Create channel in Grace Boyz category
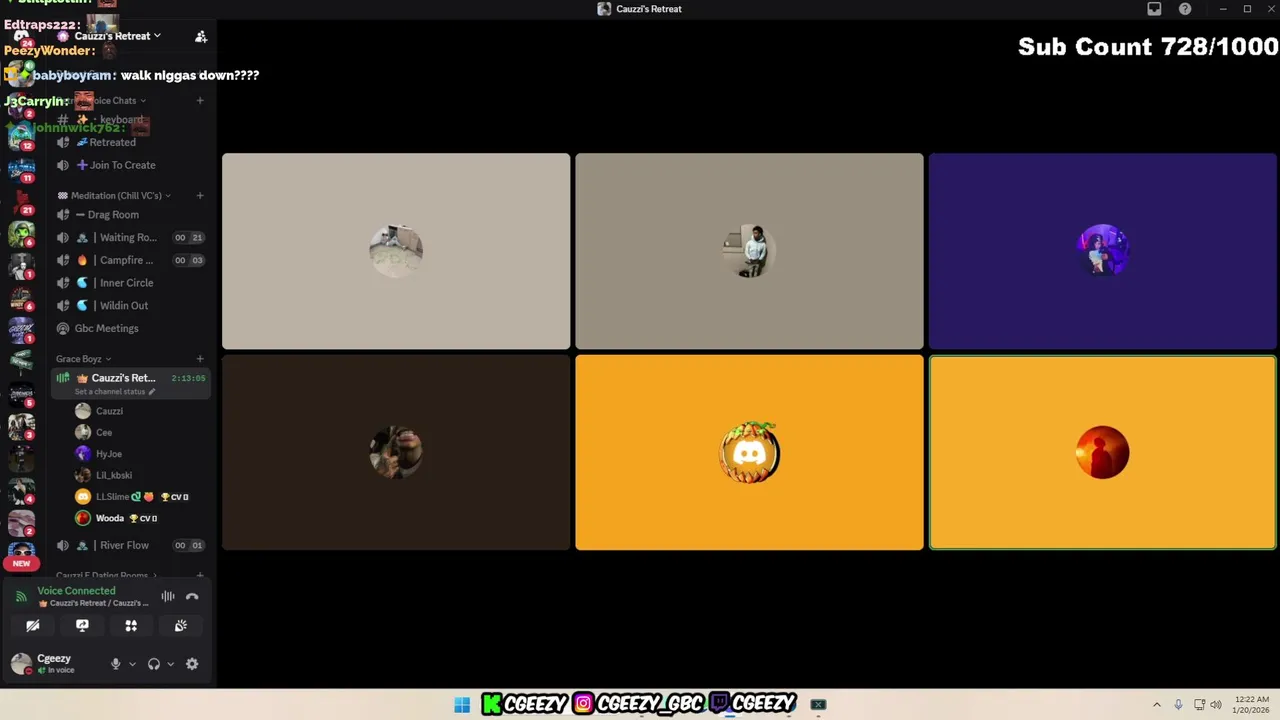The width and height of the screenshot is (1280, 720). click(x=200, y=359)
